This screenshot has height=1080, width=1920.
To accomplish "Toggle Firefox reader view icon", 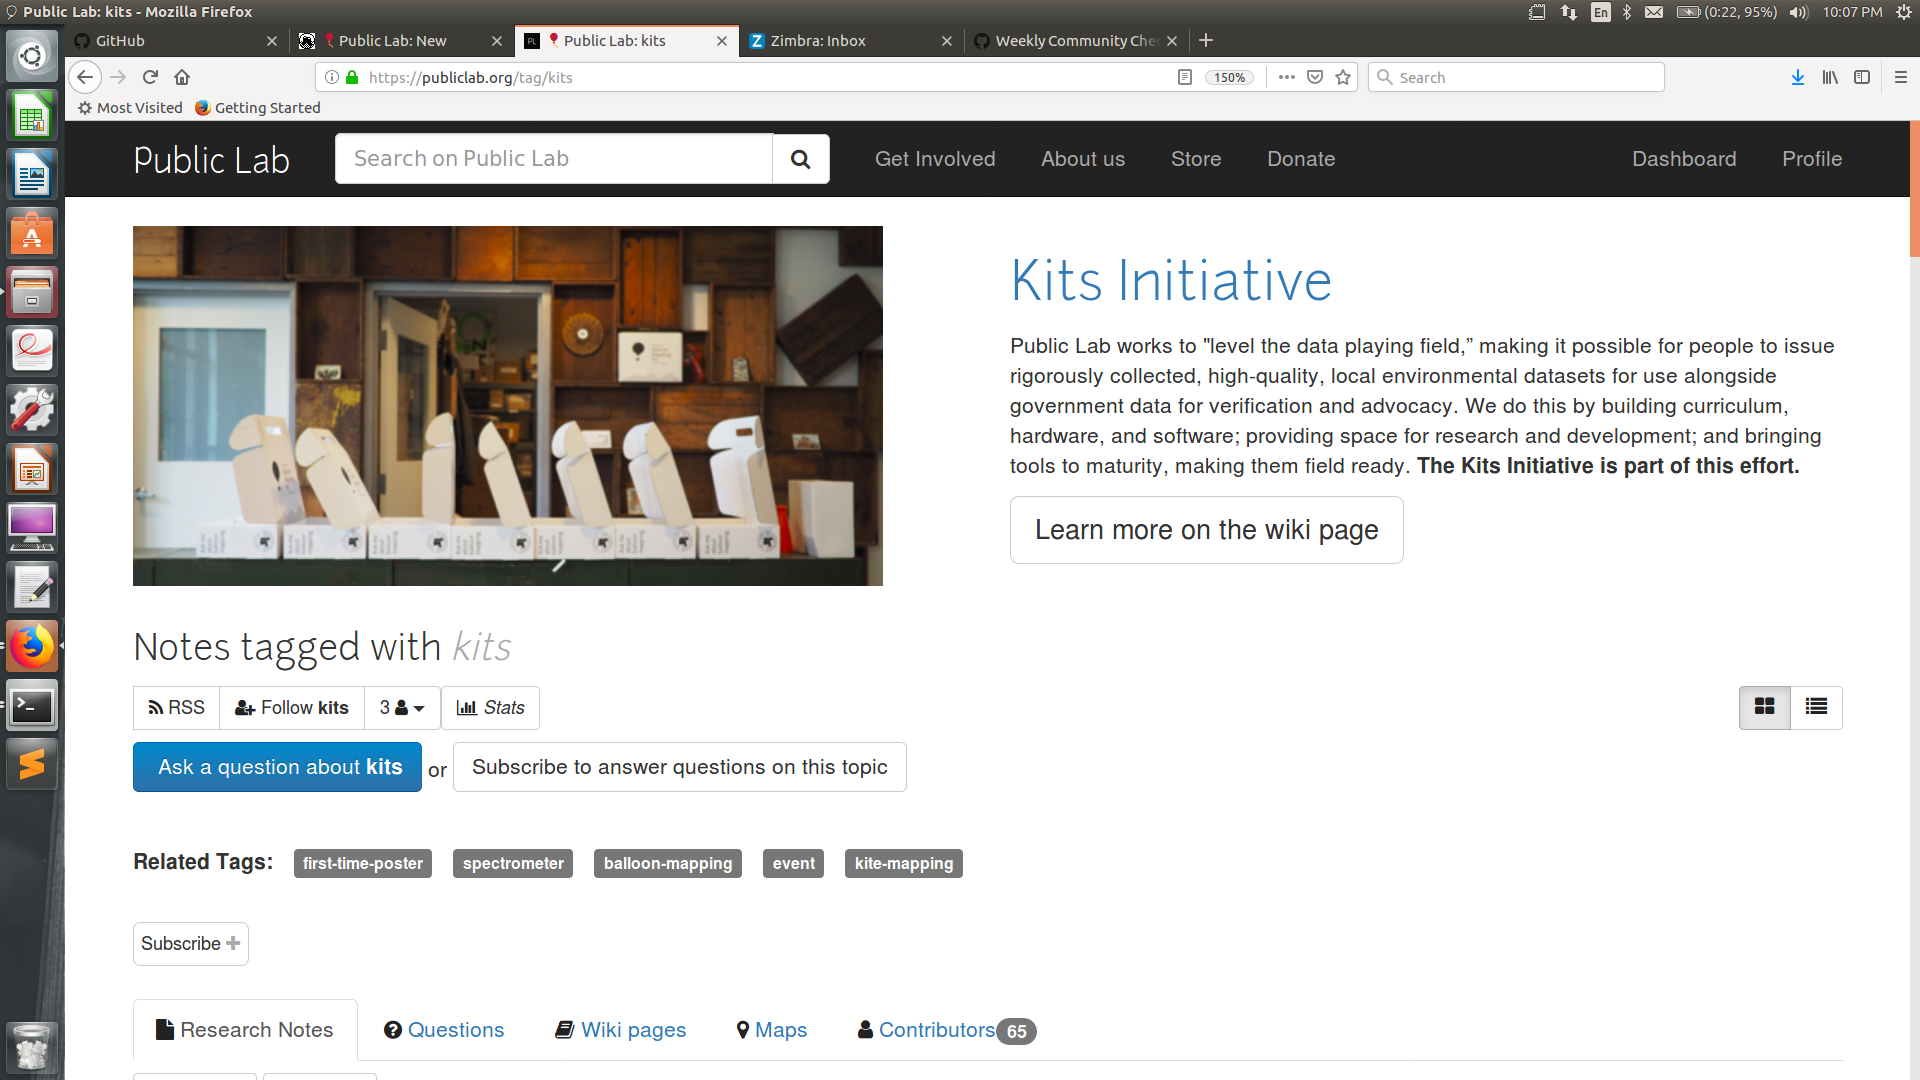I will click(x=1185, y=77).
